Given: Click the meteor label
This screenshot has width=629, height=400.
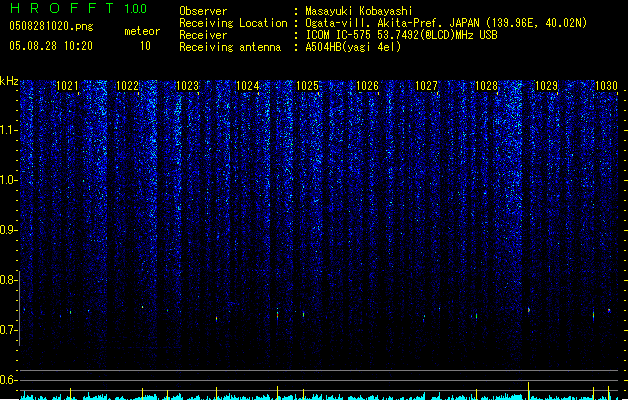Looking at the screenshot, I should coord(142,31).
